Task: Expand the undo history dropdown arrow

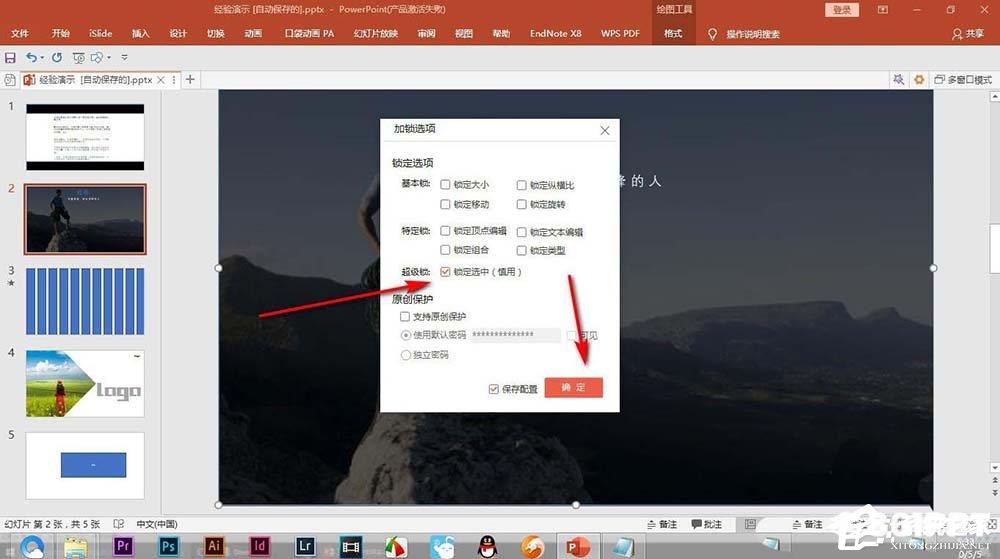Action: click(x=42, y=57)
